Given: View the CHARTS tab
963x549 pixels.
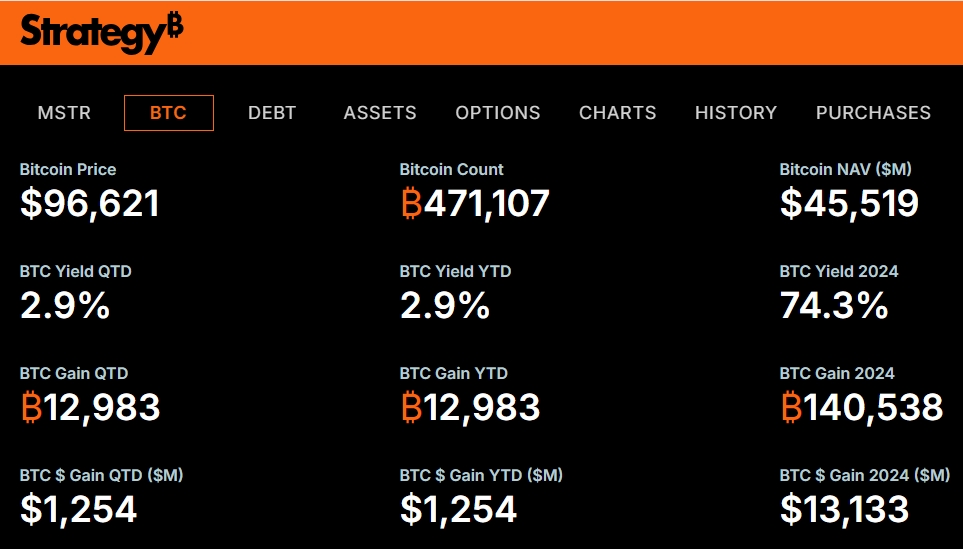Looking at the screenshot, I should point(618,113).
